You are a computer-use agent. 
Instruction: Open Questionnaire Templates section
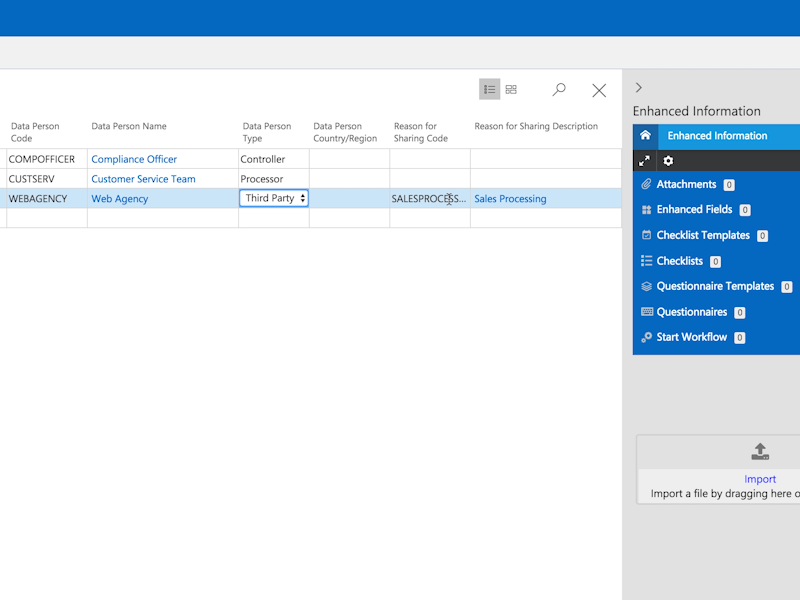click(x=715, y=286)
